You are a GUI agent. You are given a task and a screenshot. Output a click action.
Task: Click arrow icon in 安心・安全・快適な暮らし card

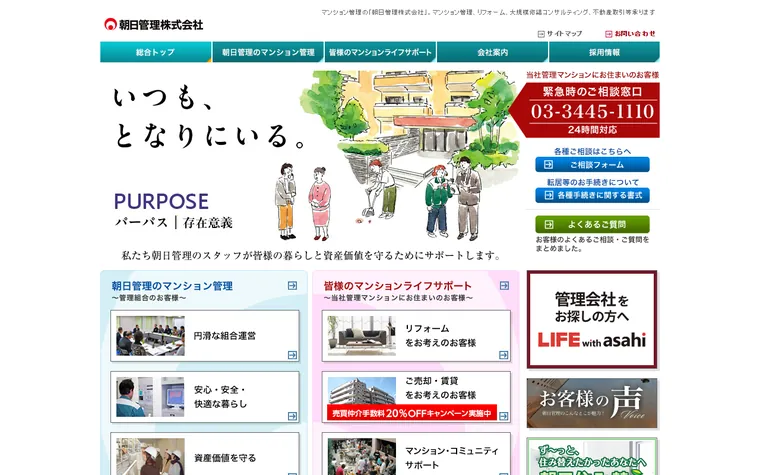coord(292,416)
